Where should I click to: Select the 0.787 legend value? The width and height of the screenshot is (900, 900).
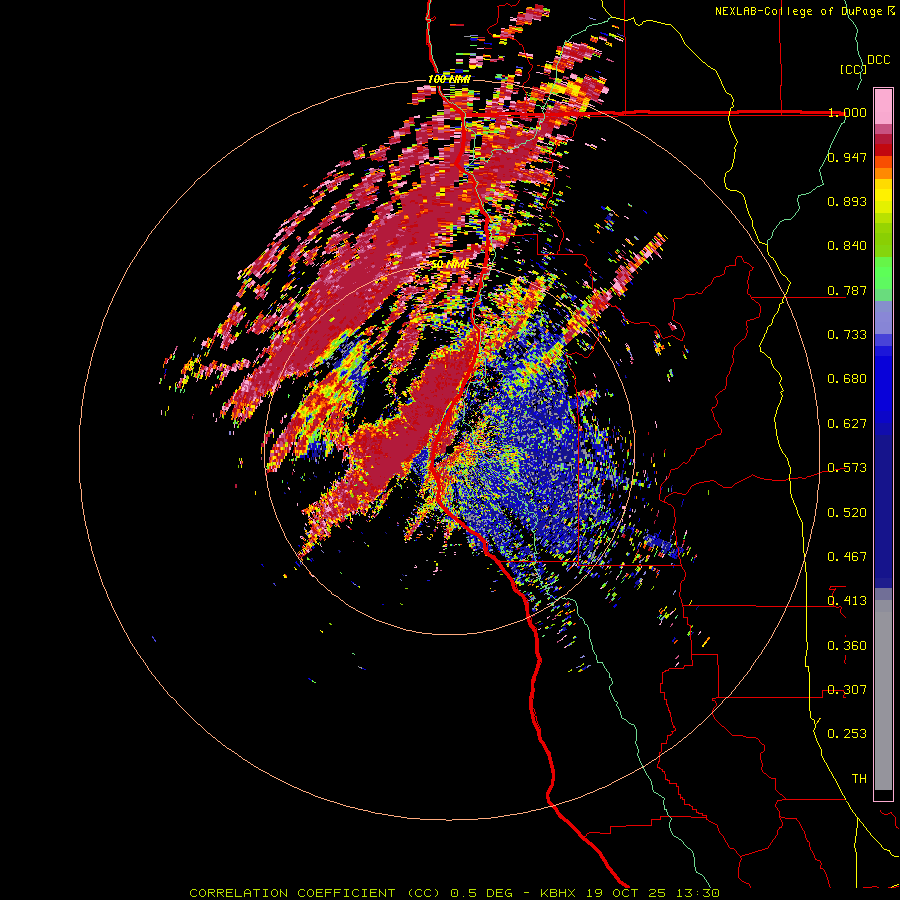(x=847, y=290)
